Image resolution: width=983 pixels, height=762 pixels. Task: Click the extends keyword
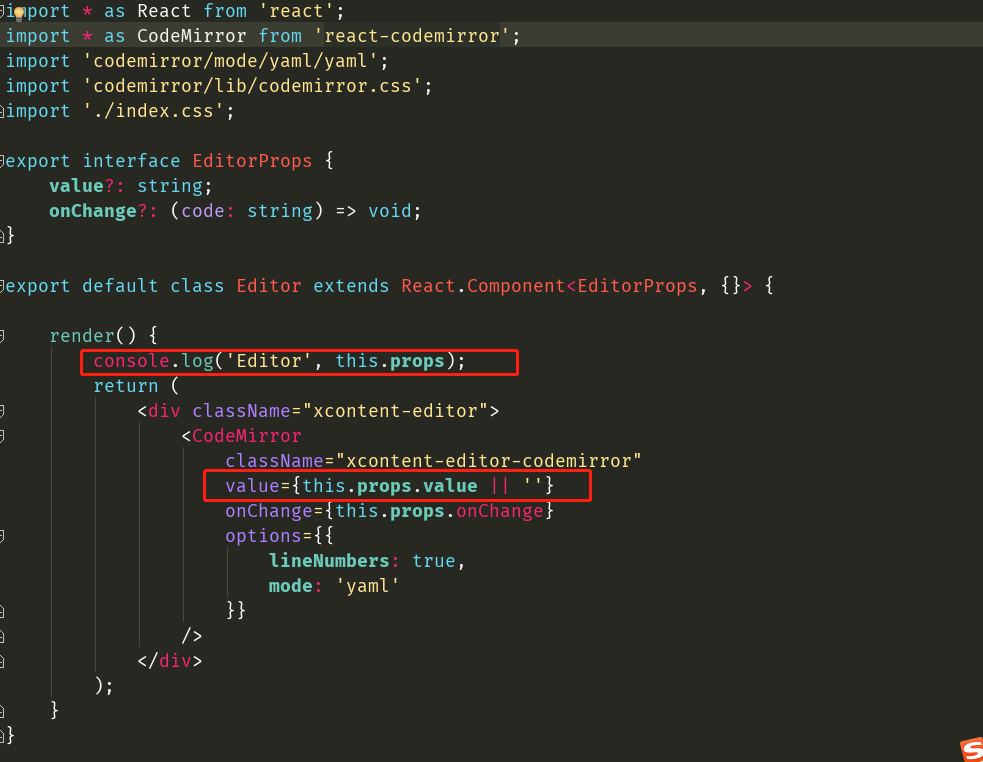351,286
